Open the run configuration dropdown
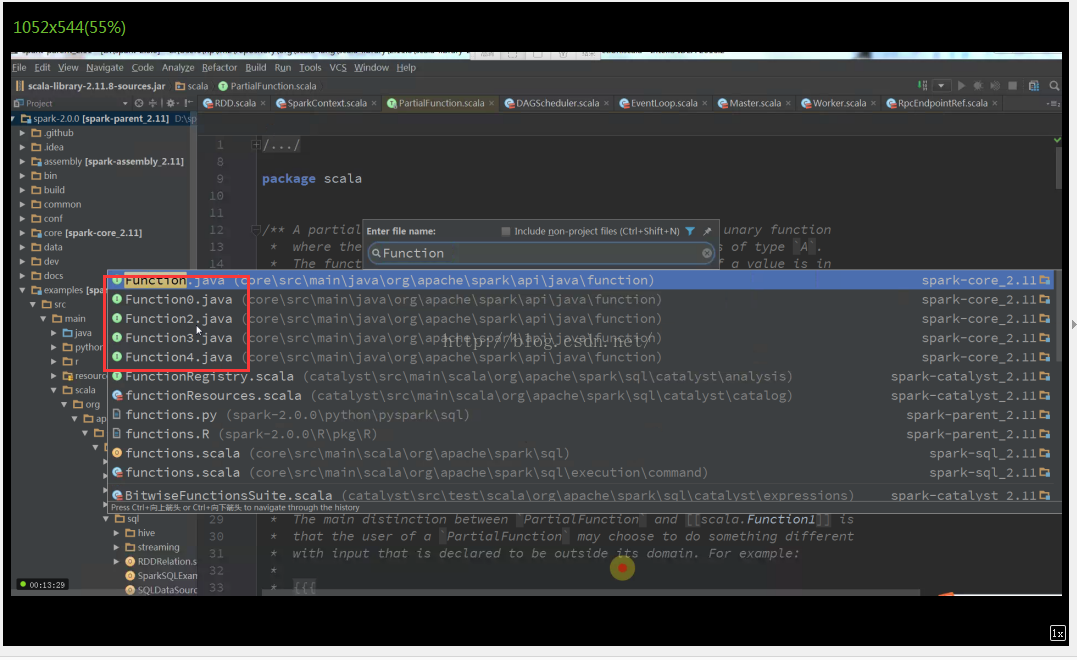 pyautogui.click(x=941, y=86)
